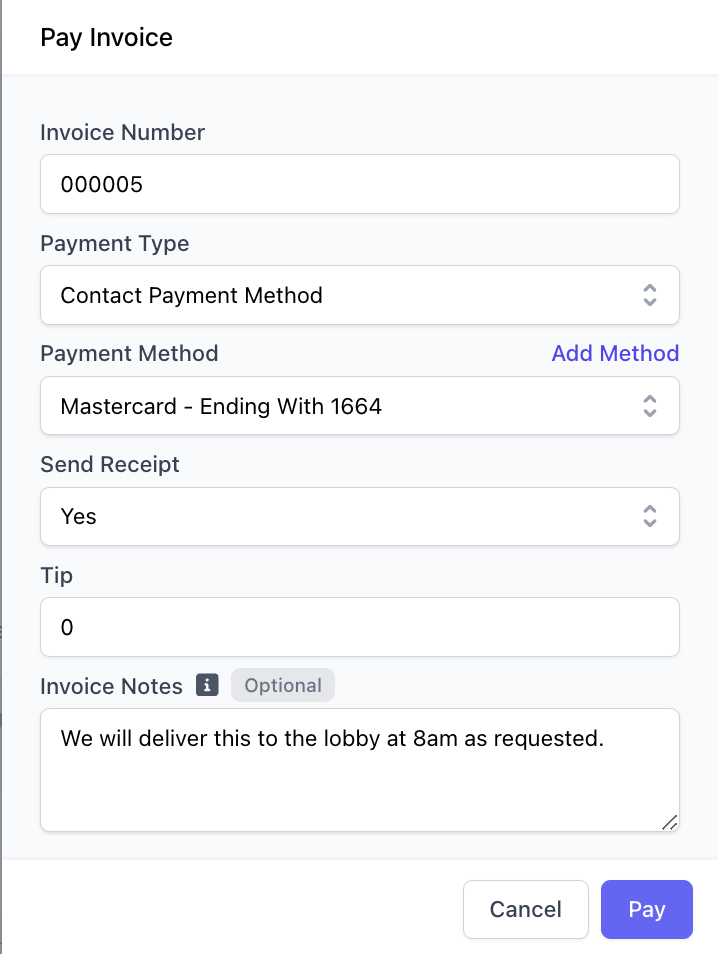The width and height of the screenshot is (718, 954).
Task: Click inside the Invoice Notes text area
Action: 360,770
